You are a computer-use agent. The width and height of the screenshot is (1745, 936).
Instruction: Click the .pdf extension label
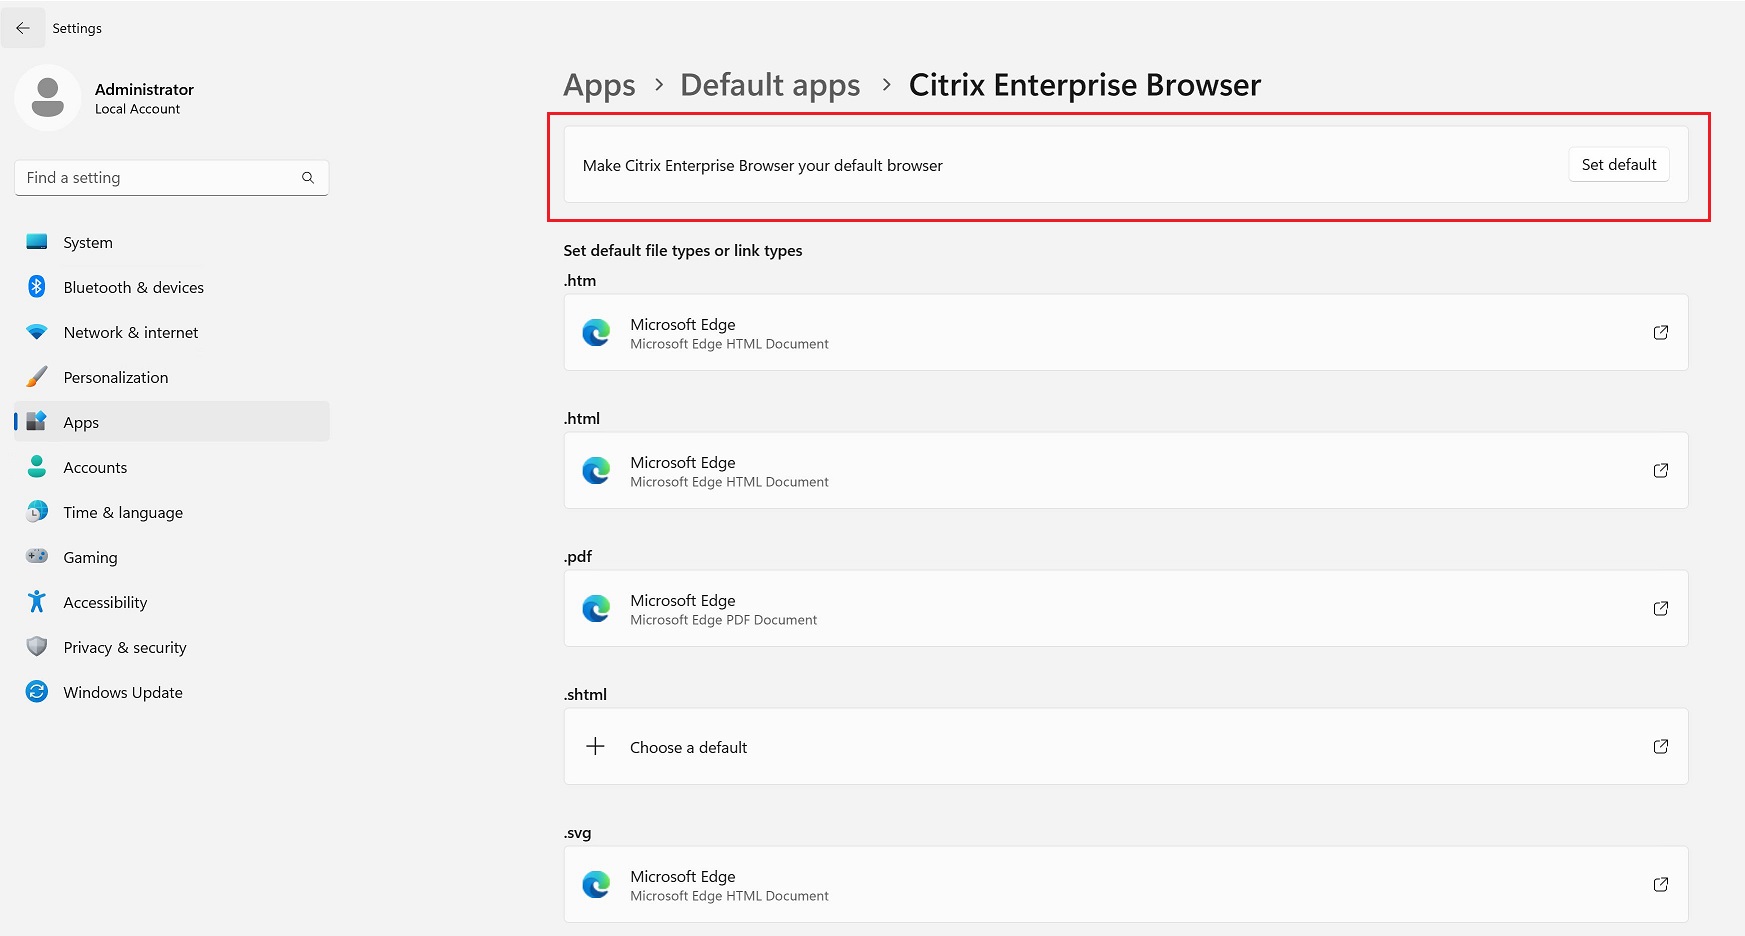(578, 557)
